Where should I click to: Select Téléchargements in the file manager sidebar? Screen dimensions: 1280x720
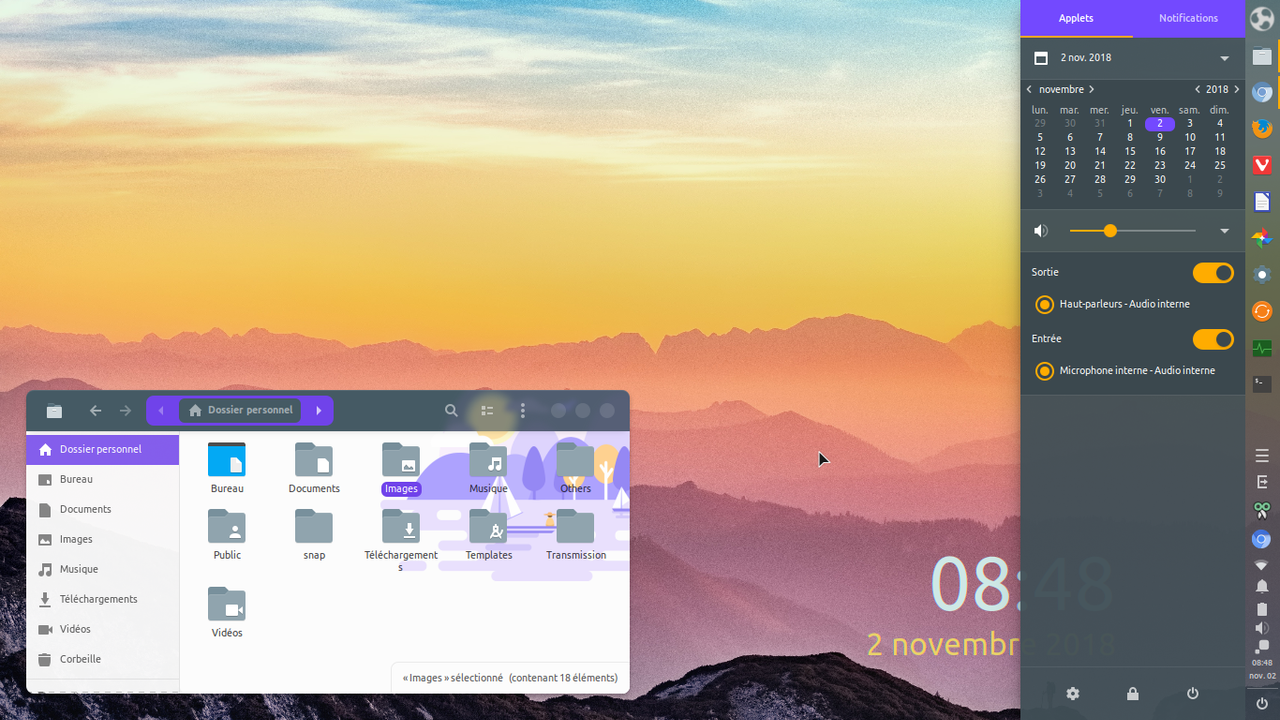click(103, 599)
